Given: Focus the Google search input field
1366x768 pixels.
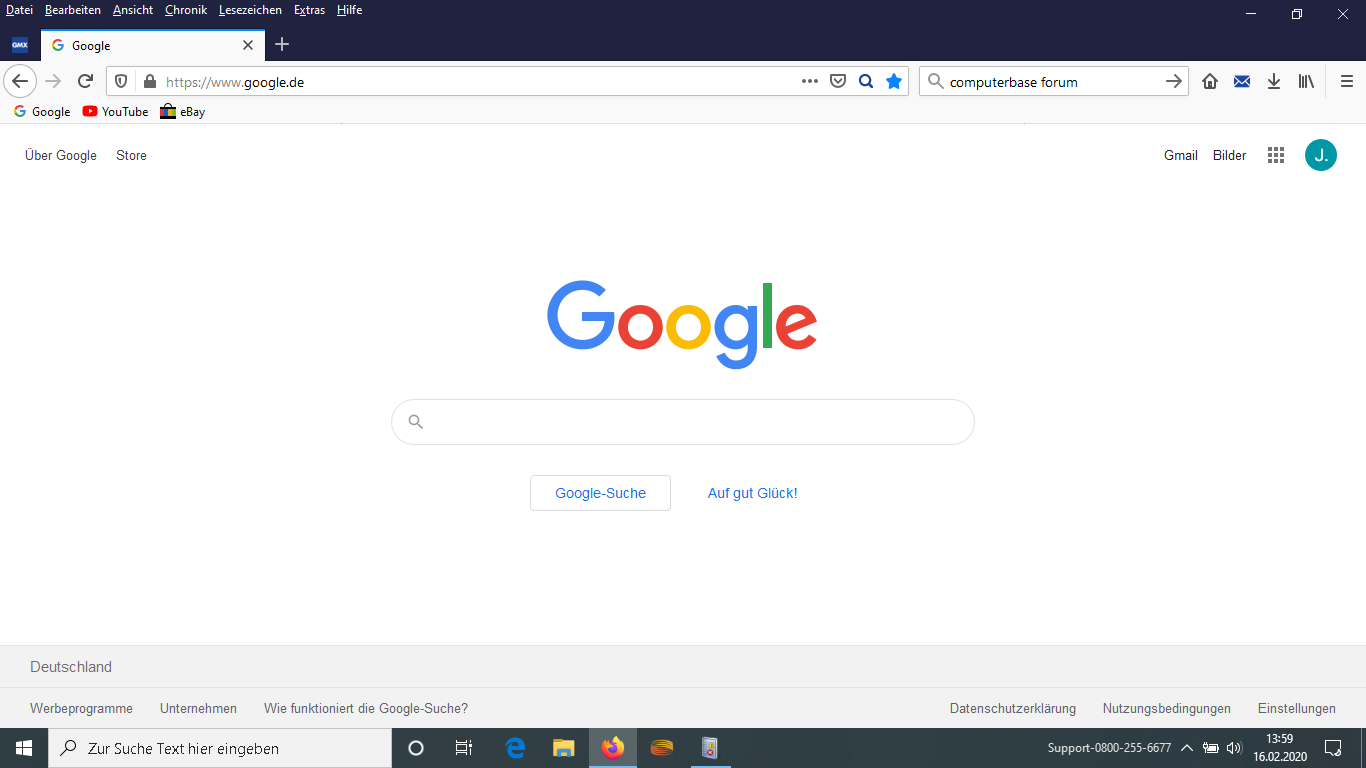Looking at the screenshot, I should click(683, 422).
